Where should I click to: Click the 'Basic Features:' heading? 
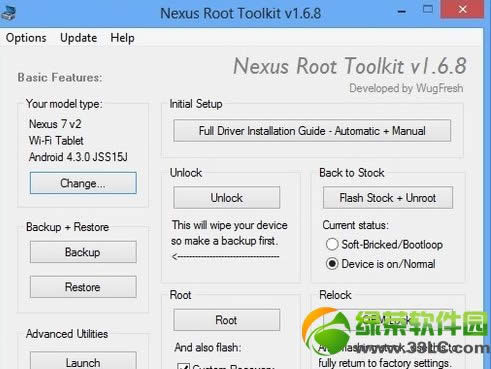[x=60, y=77]
